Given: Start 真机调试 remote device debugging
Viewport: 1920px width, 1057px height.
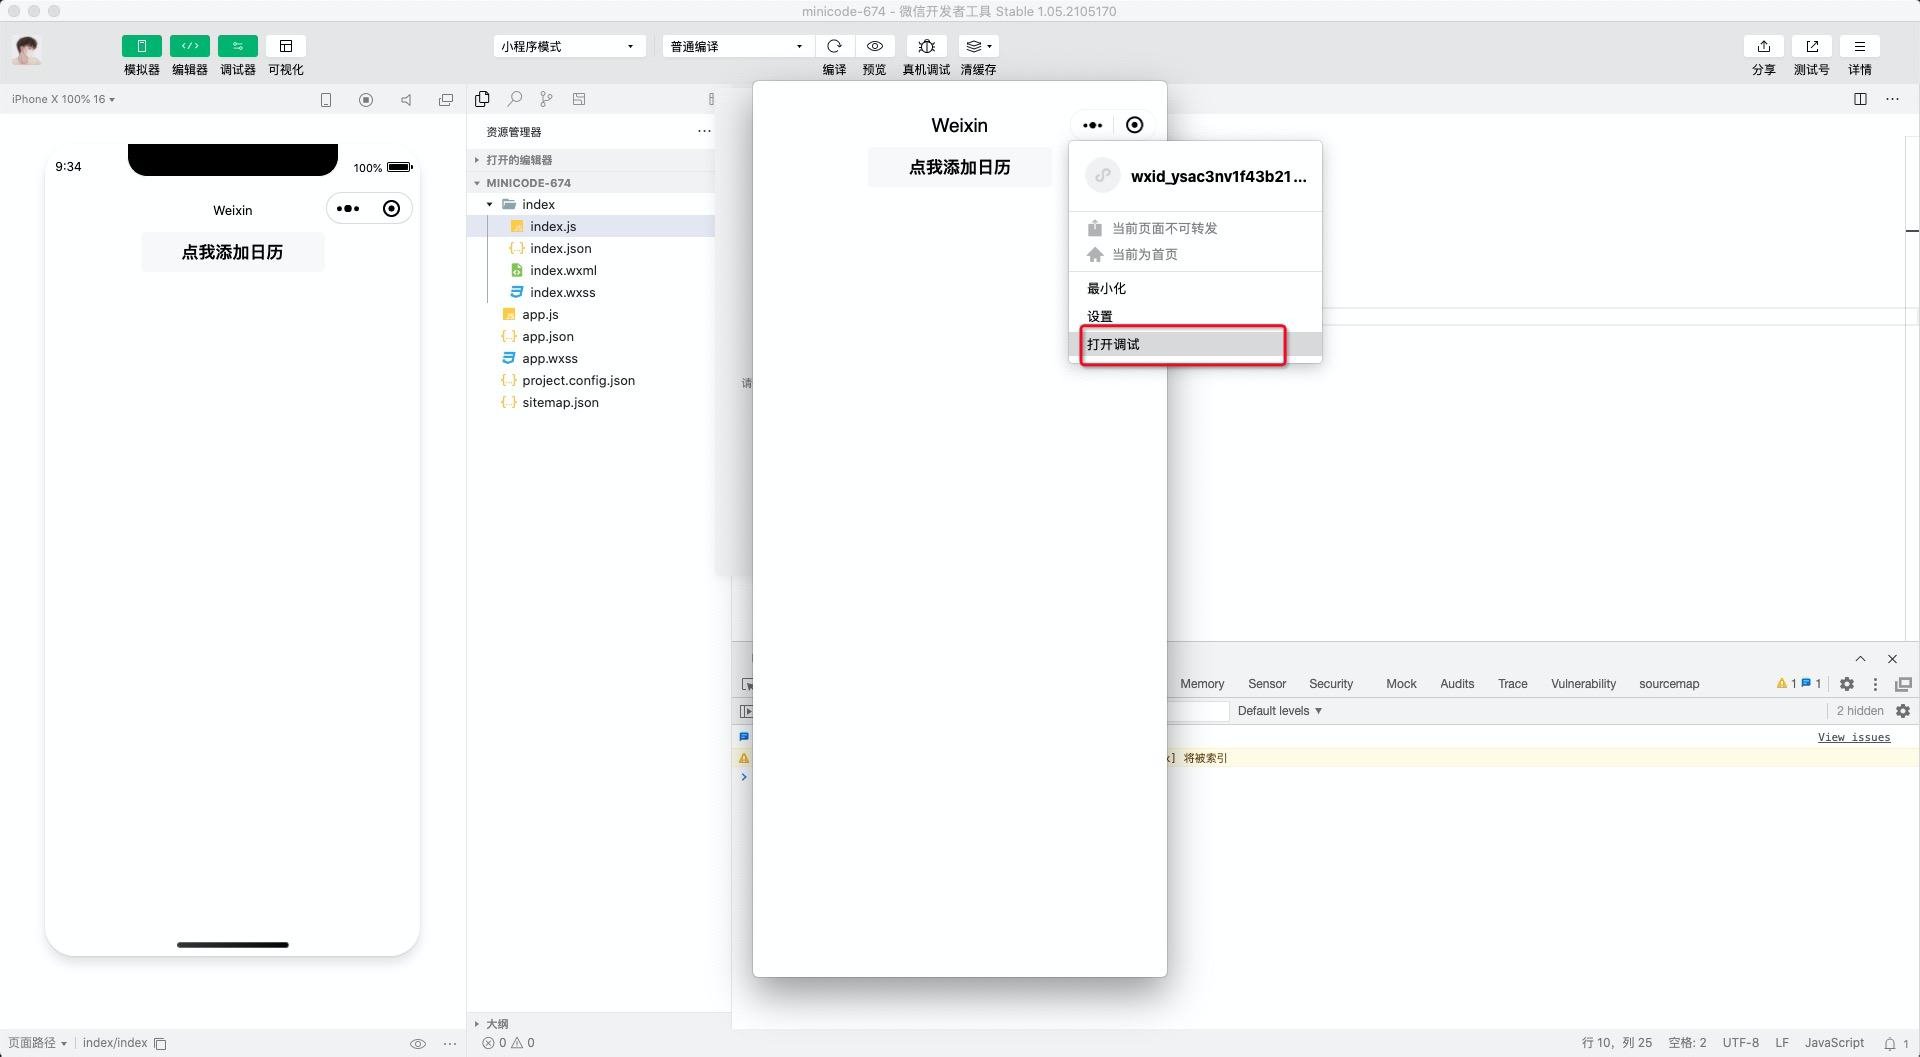Looking at the screenshot, I should 926,46.
